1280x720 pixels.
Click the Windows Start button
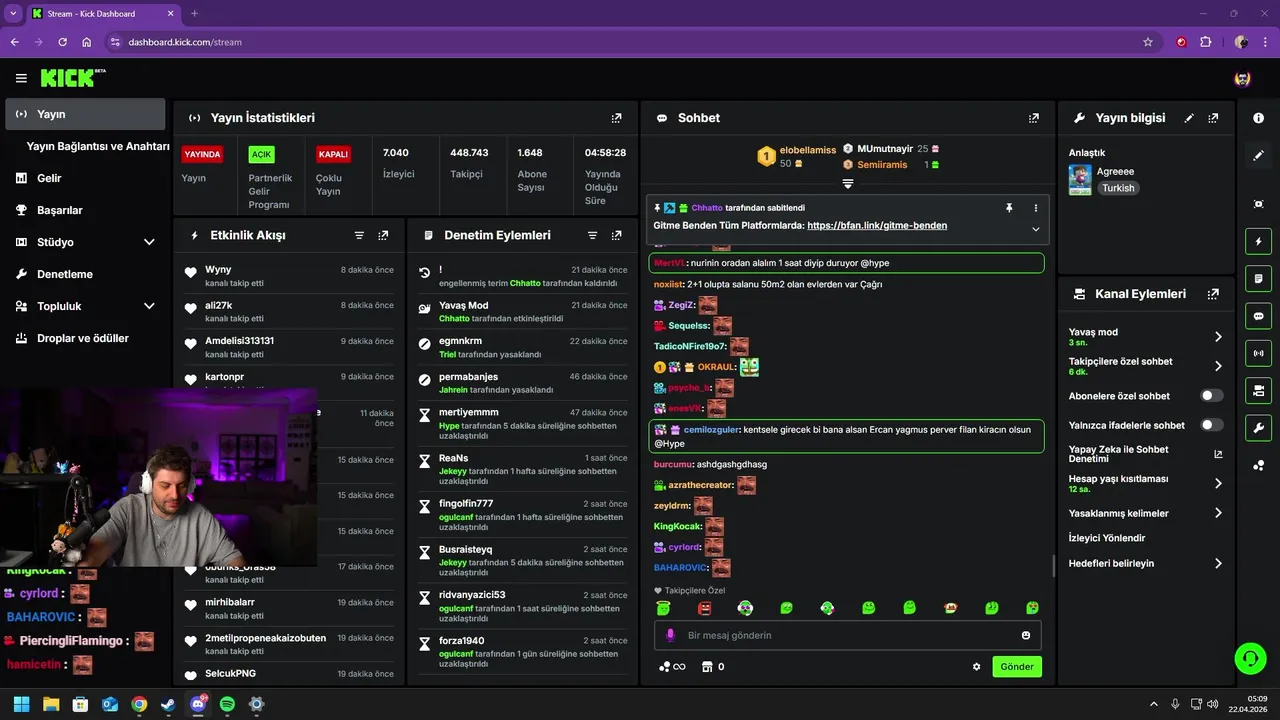coord(22,704)
